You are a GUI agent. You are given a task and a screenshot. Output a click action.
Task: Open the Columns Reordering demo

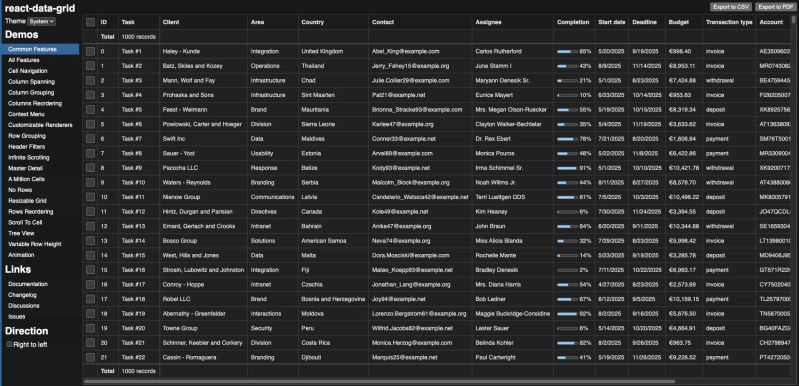coord(41,103)
